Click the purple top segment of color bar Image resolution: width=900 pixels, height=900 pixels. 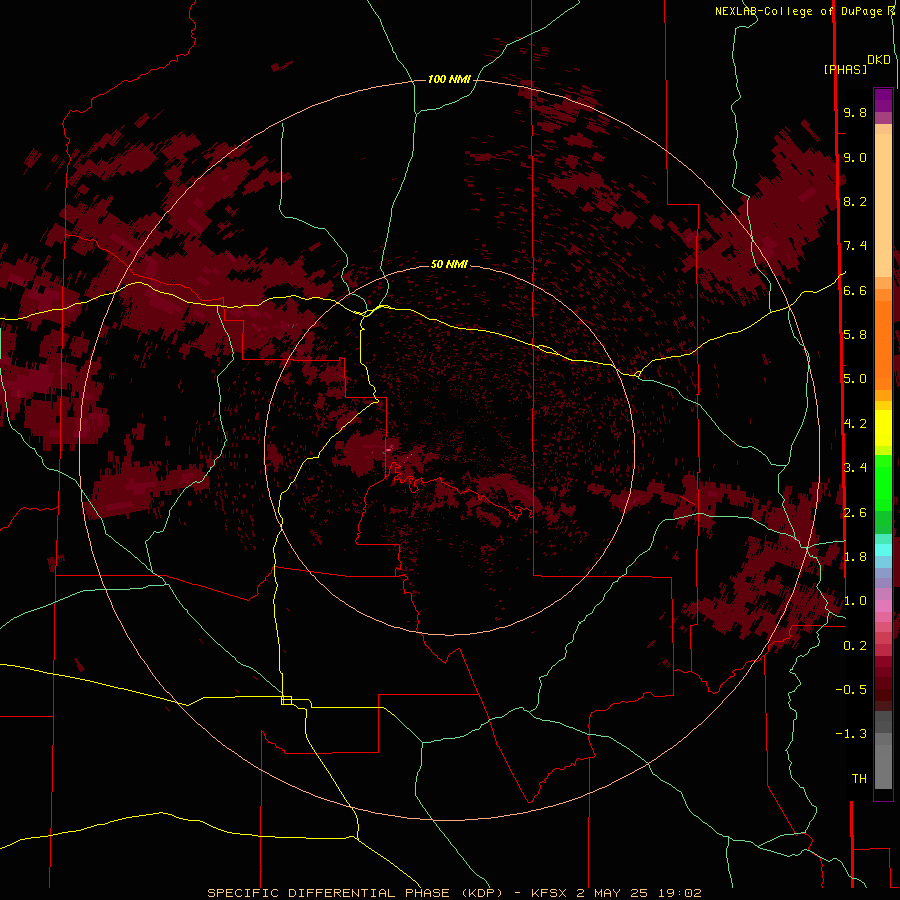[x=883, y=101]
